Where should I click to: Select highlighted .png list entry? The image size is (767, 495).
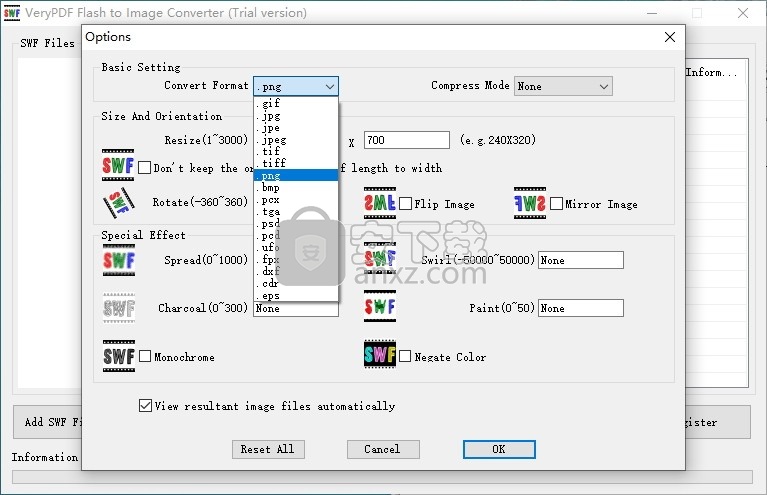(x=296, y=175)
